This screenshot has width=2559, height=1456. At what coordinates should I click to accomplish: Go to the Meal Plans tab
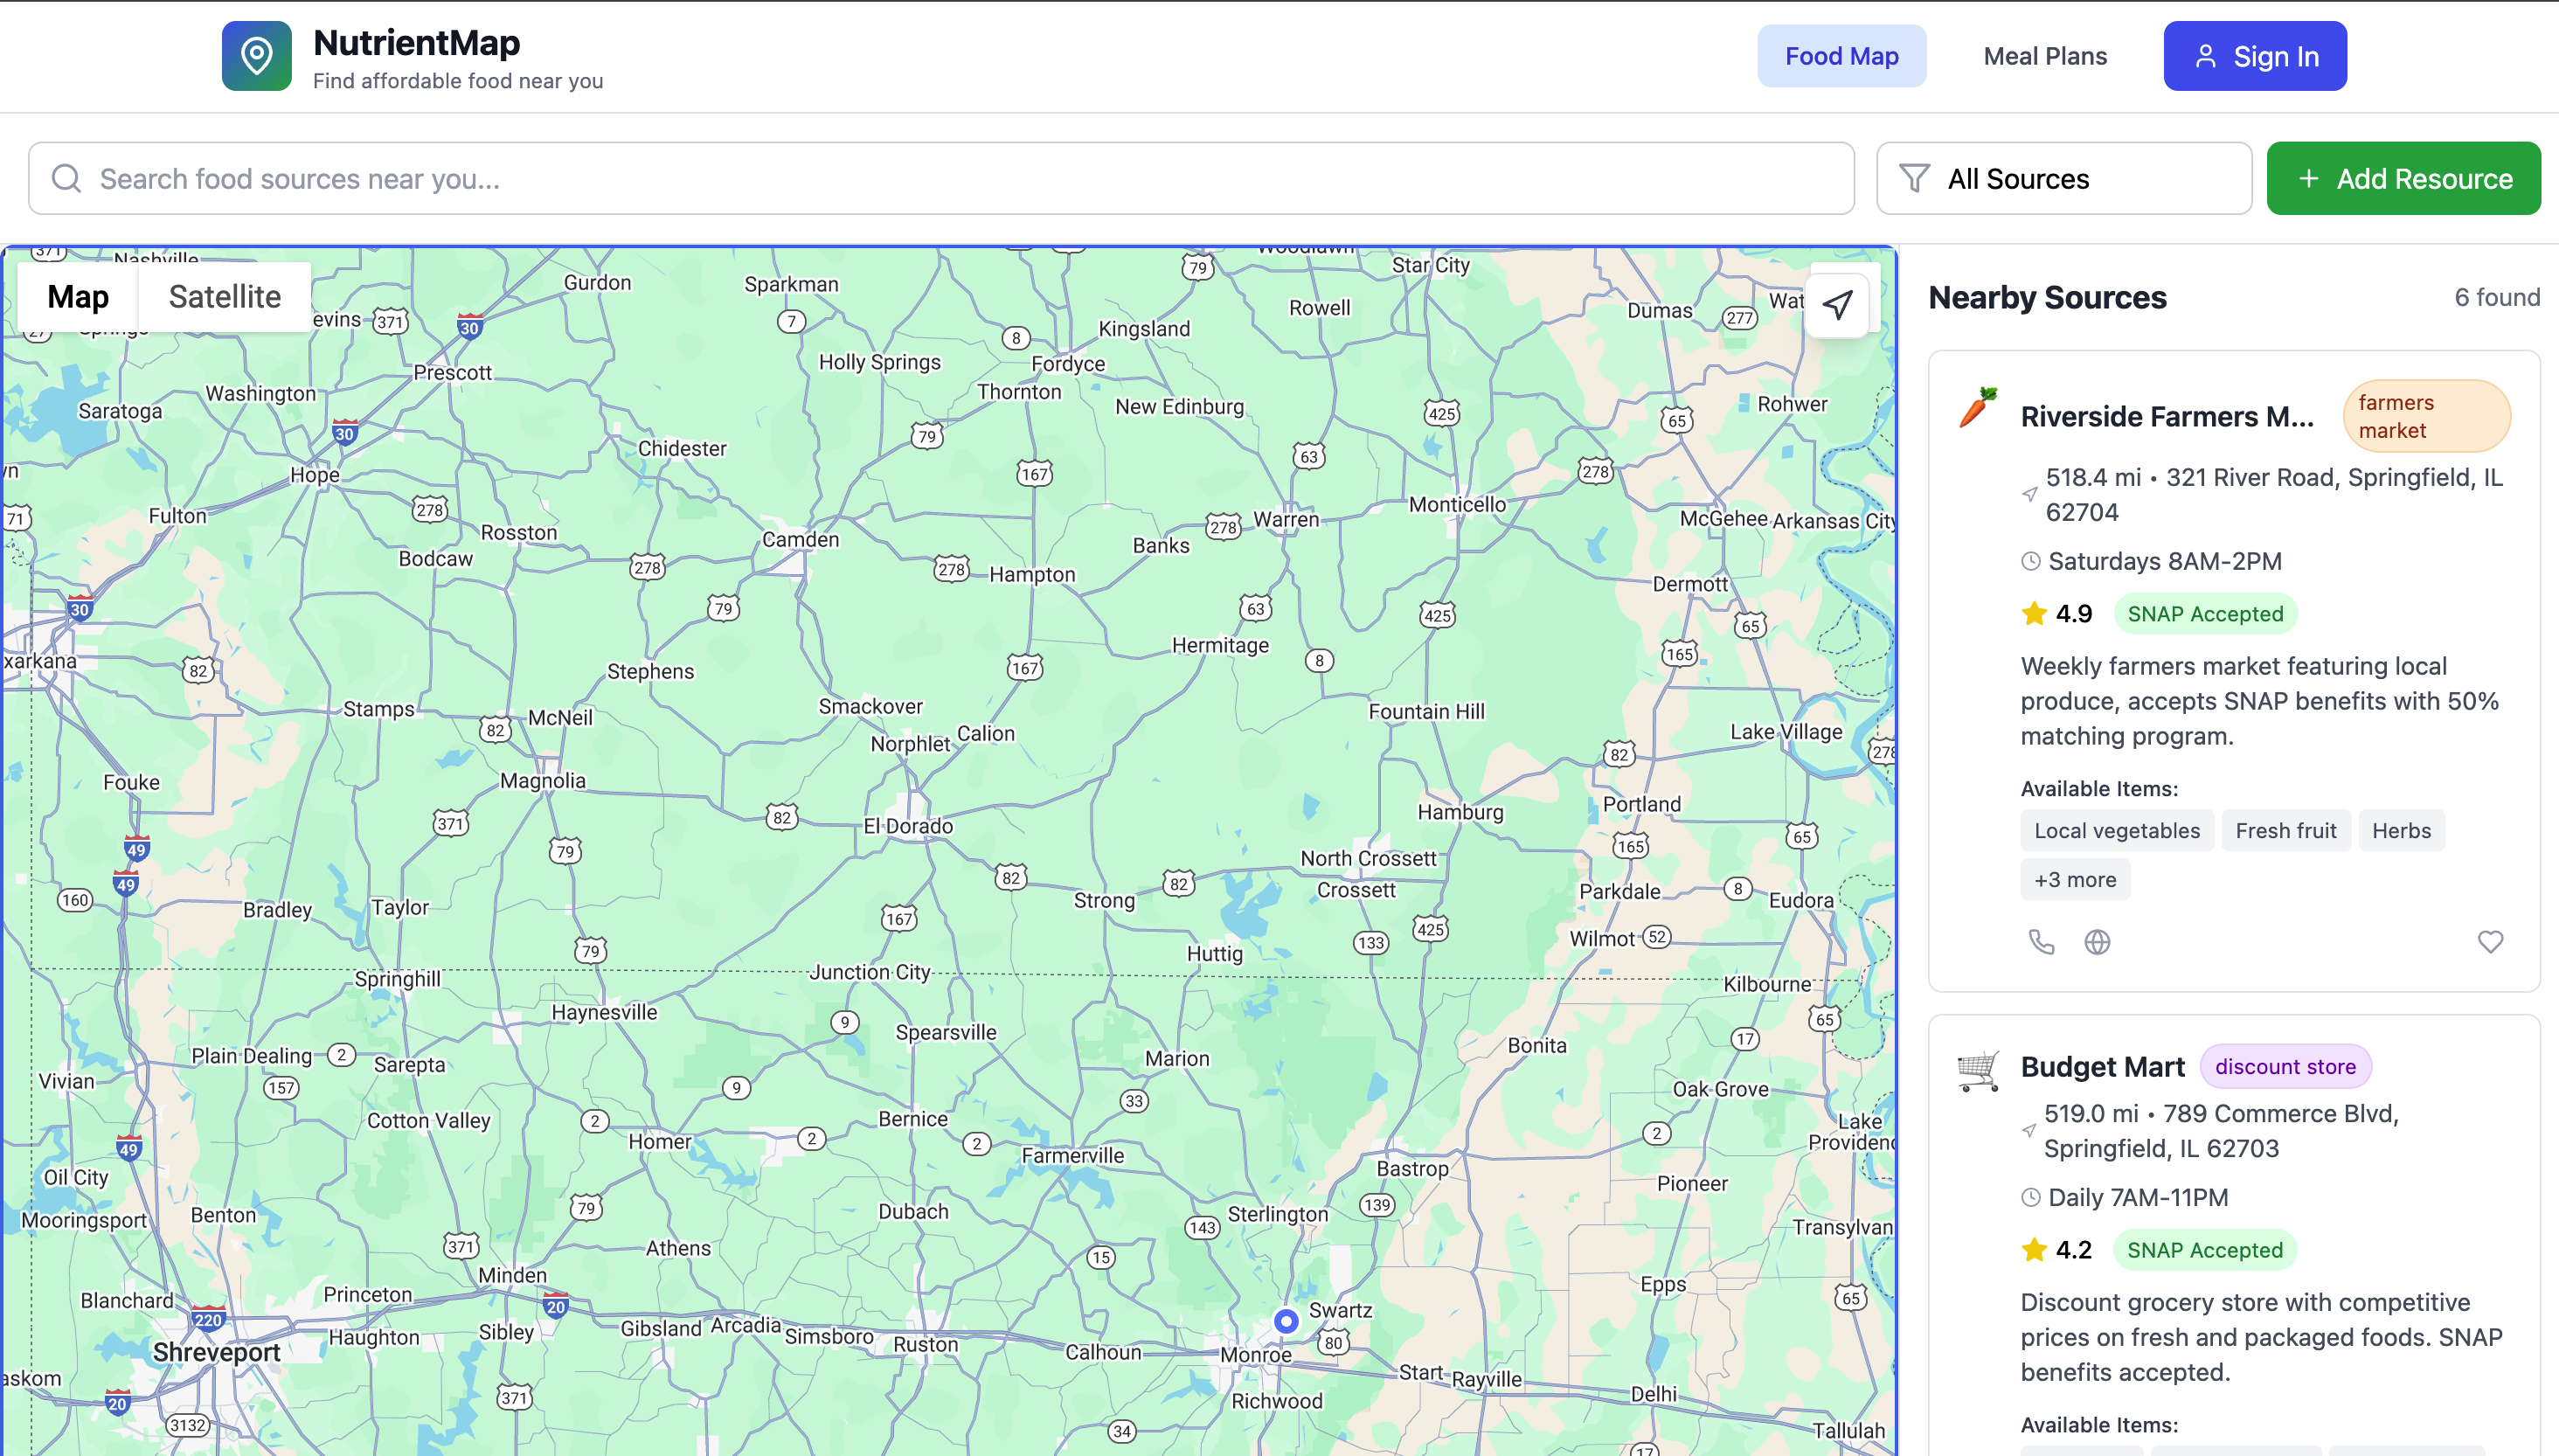[x=2044, y=56]
